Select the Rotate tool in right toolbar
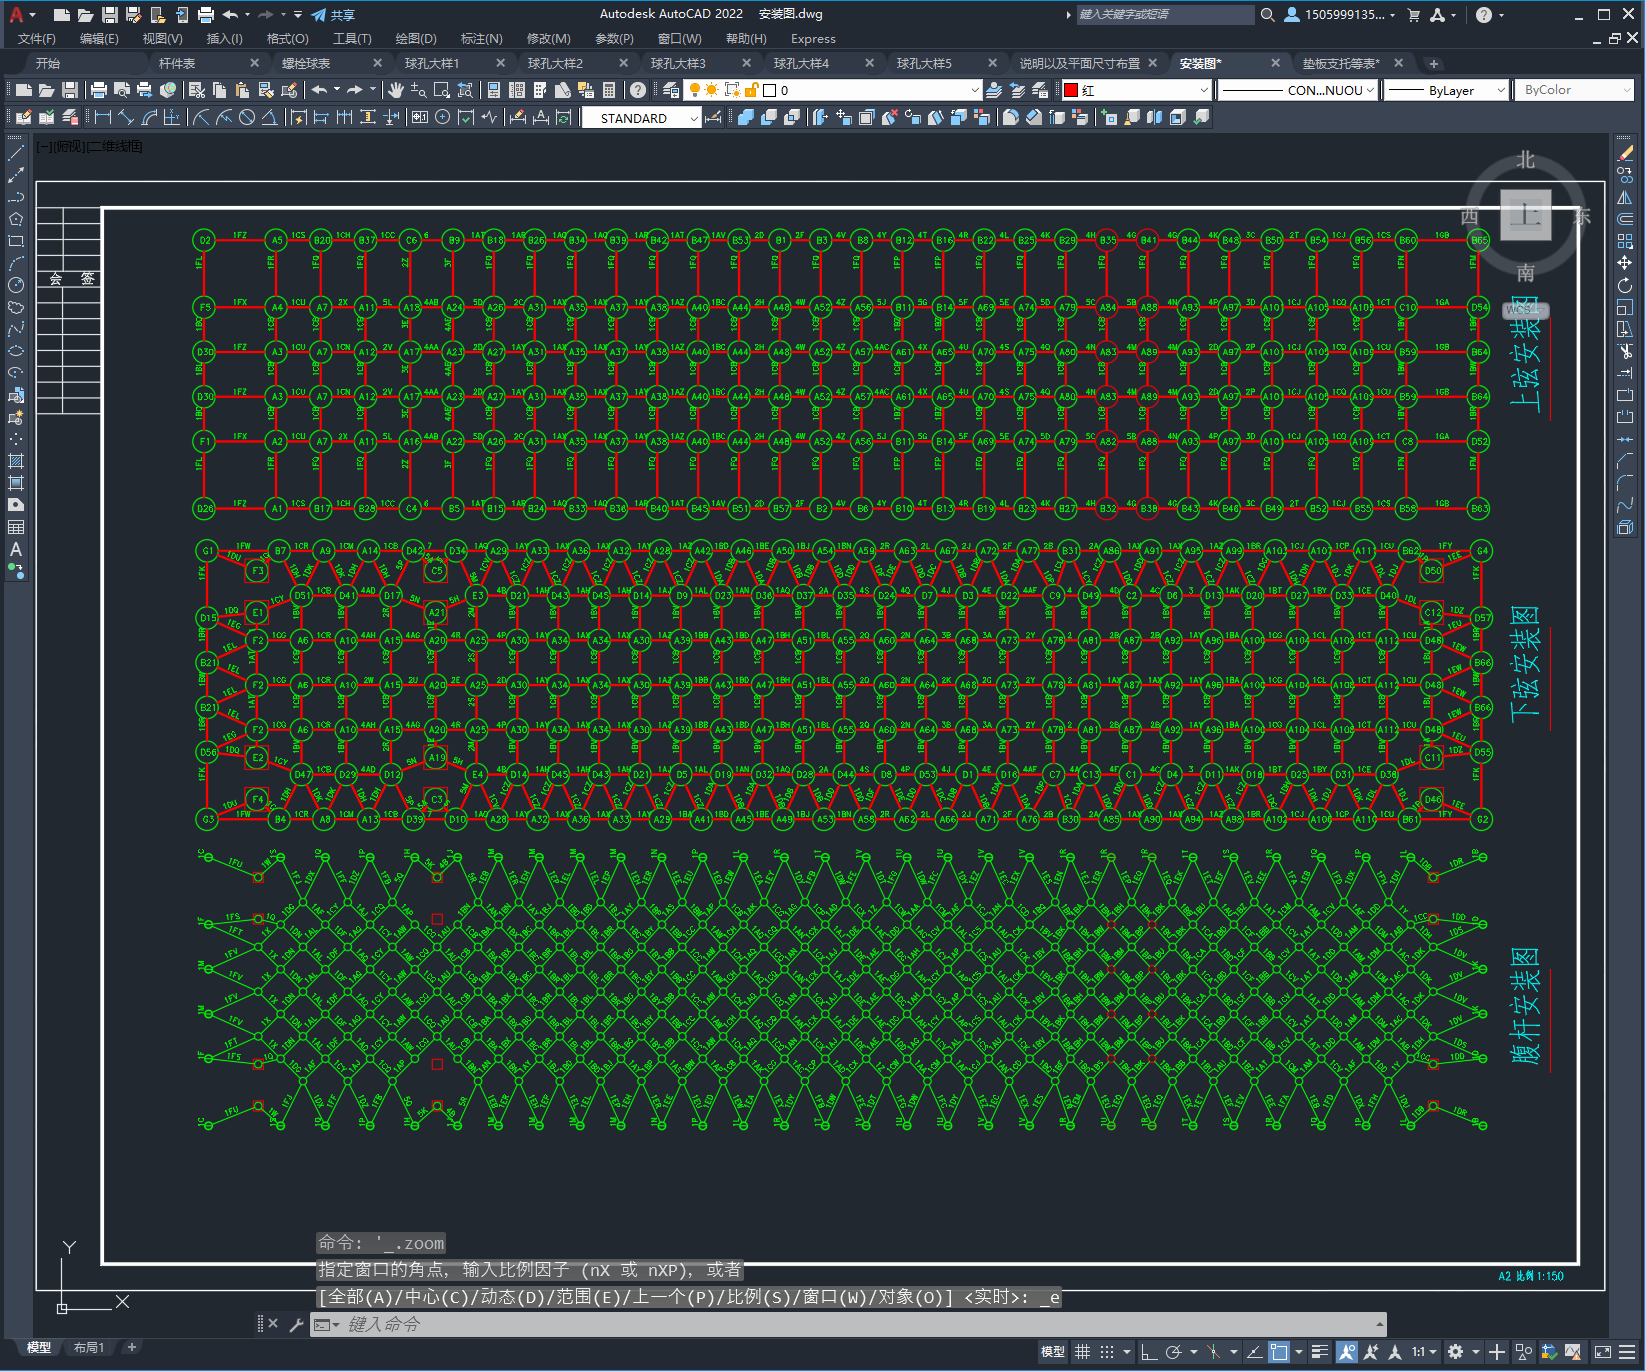 click(x=1625, y=285)
